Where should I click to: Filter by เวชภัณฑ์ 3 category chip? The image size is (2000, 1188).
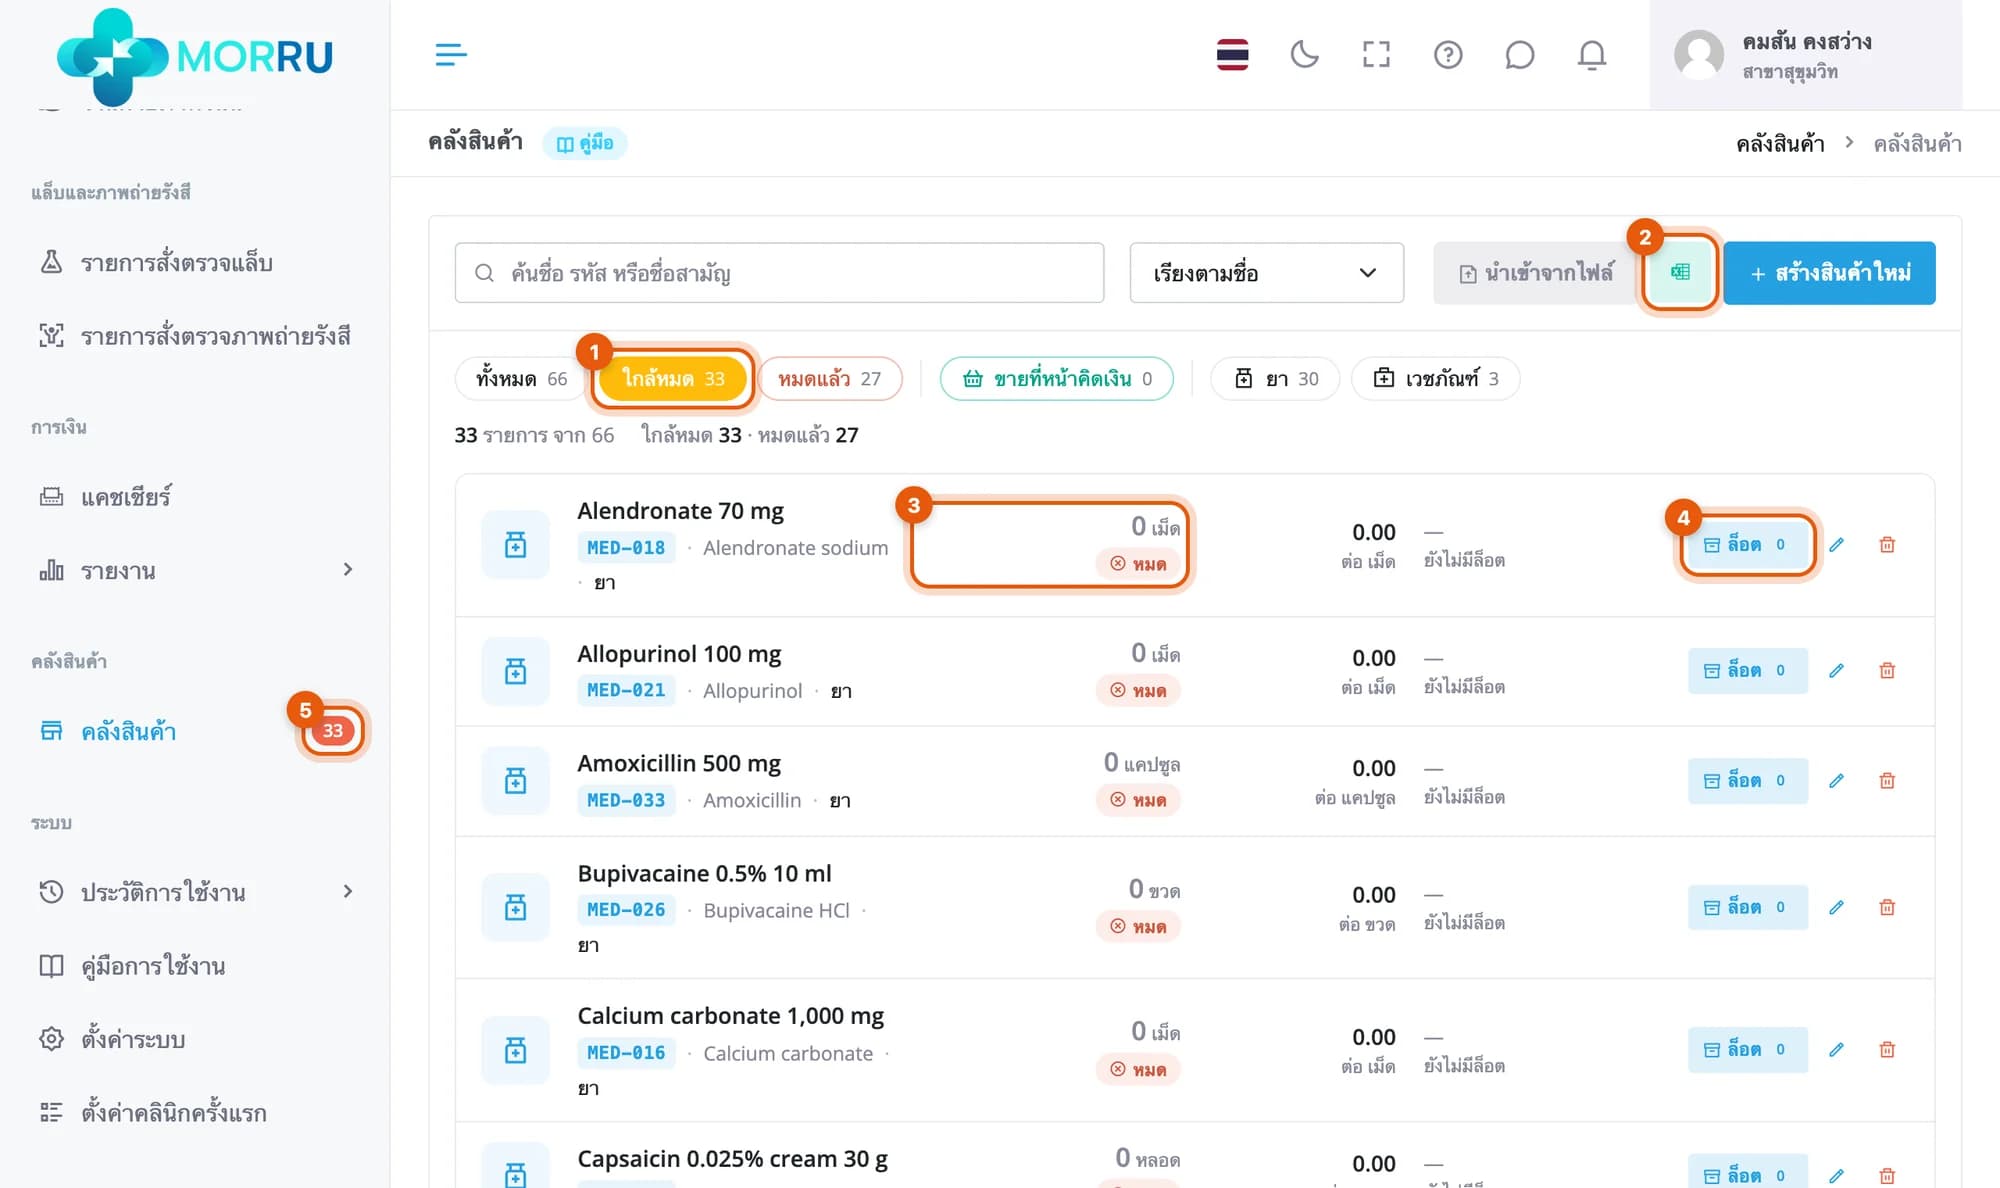tap(1435, 379)
